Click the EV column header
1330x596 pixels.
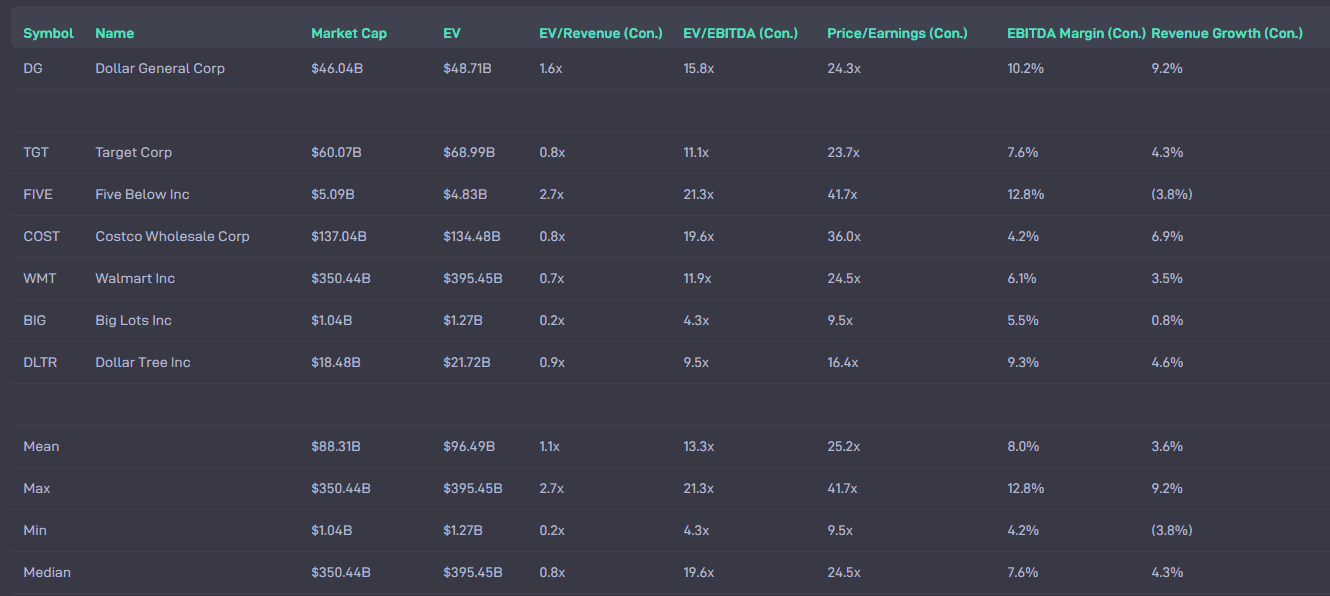452,33
